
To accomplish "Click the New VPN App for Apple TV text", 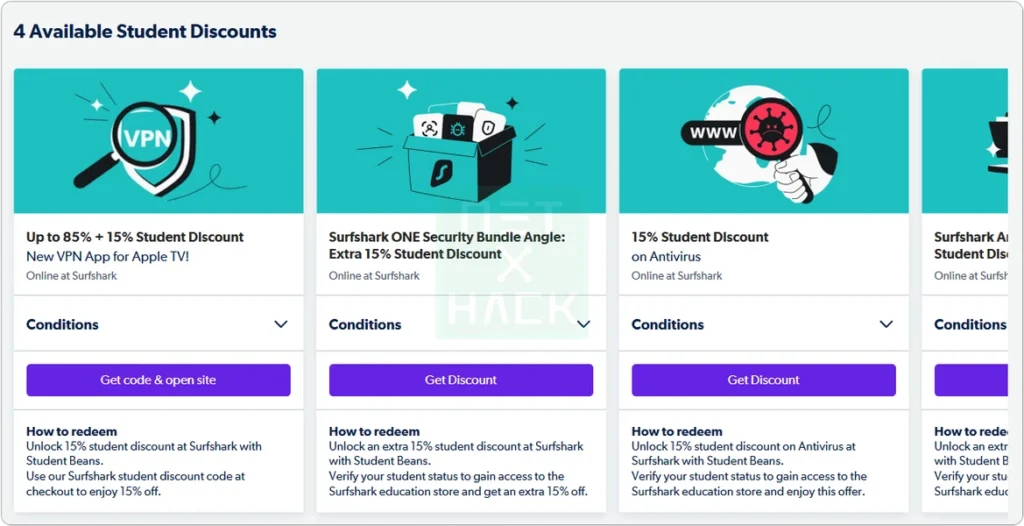I will [x=107, y=257].
